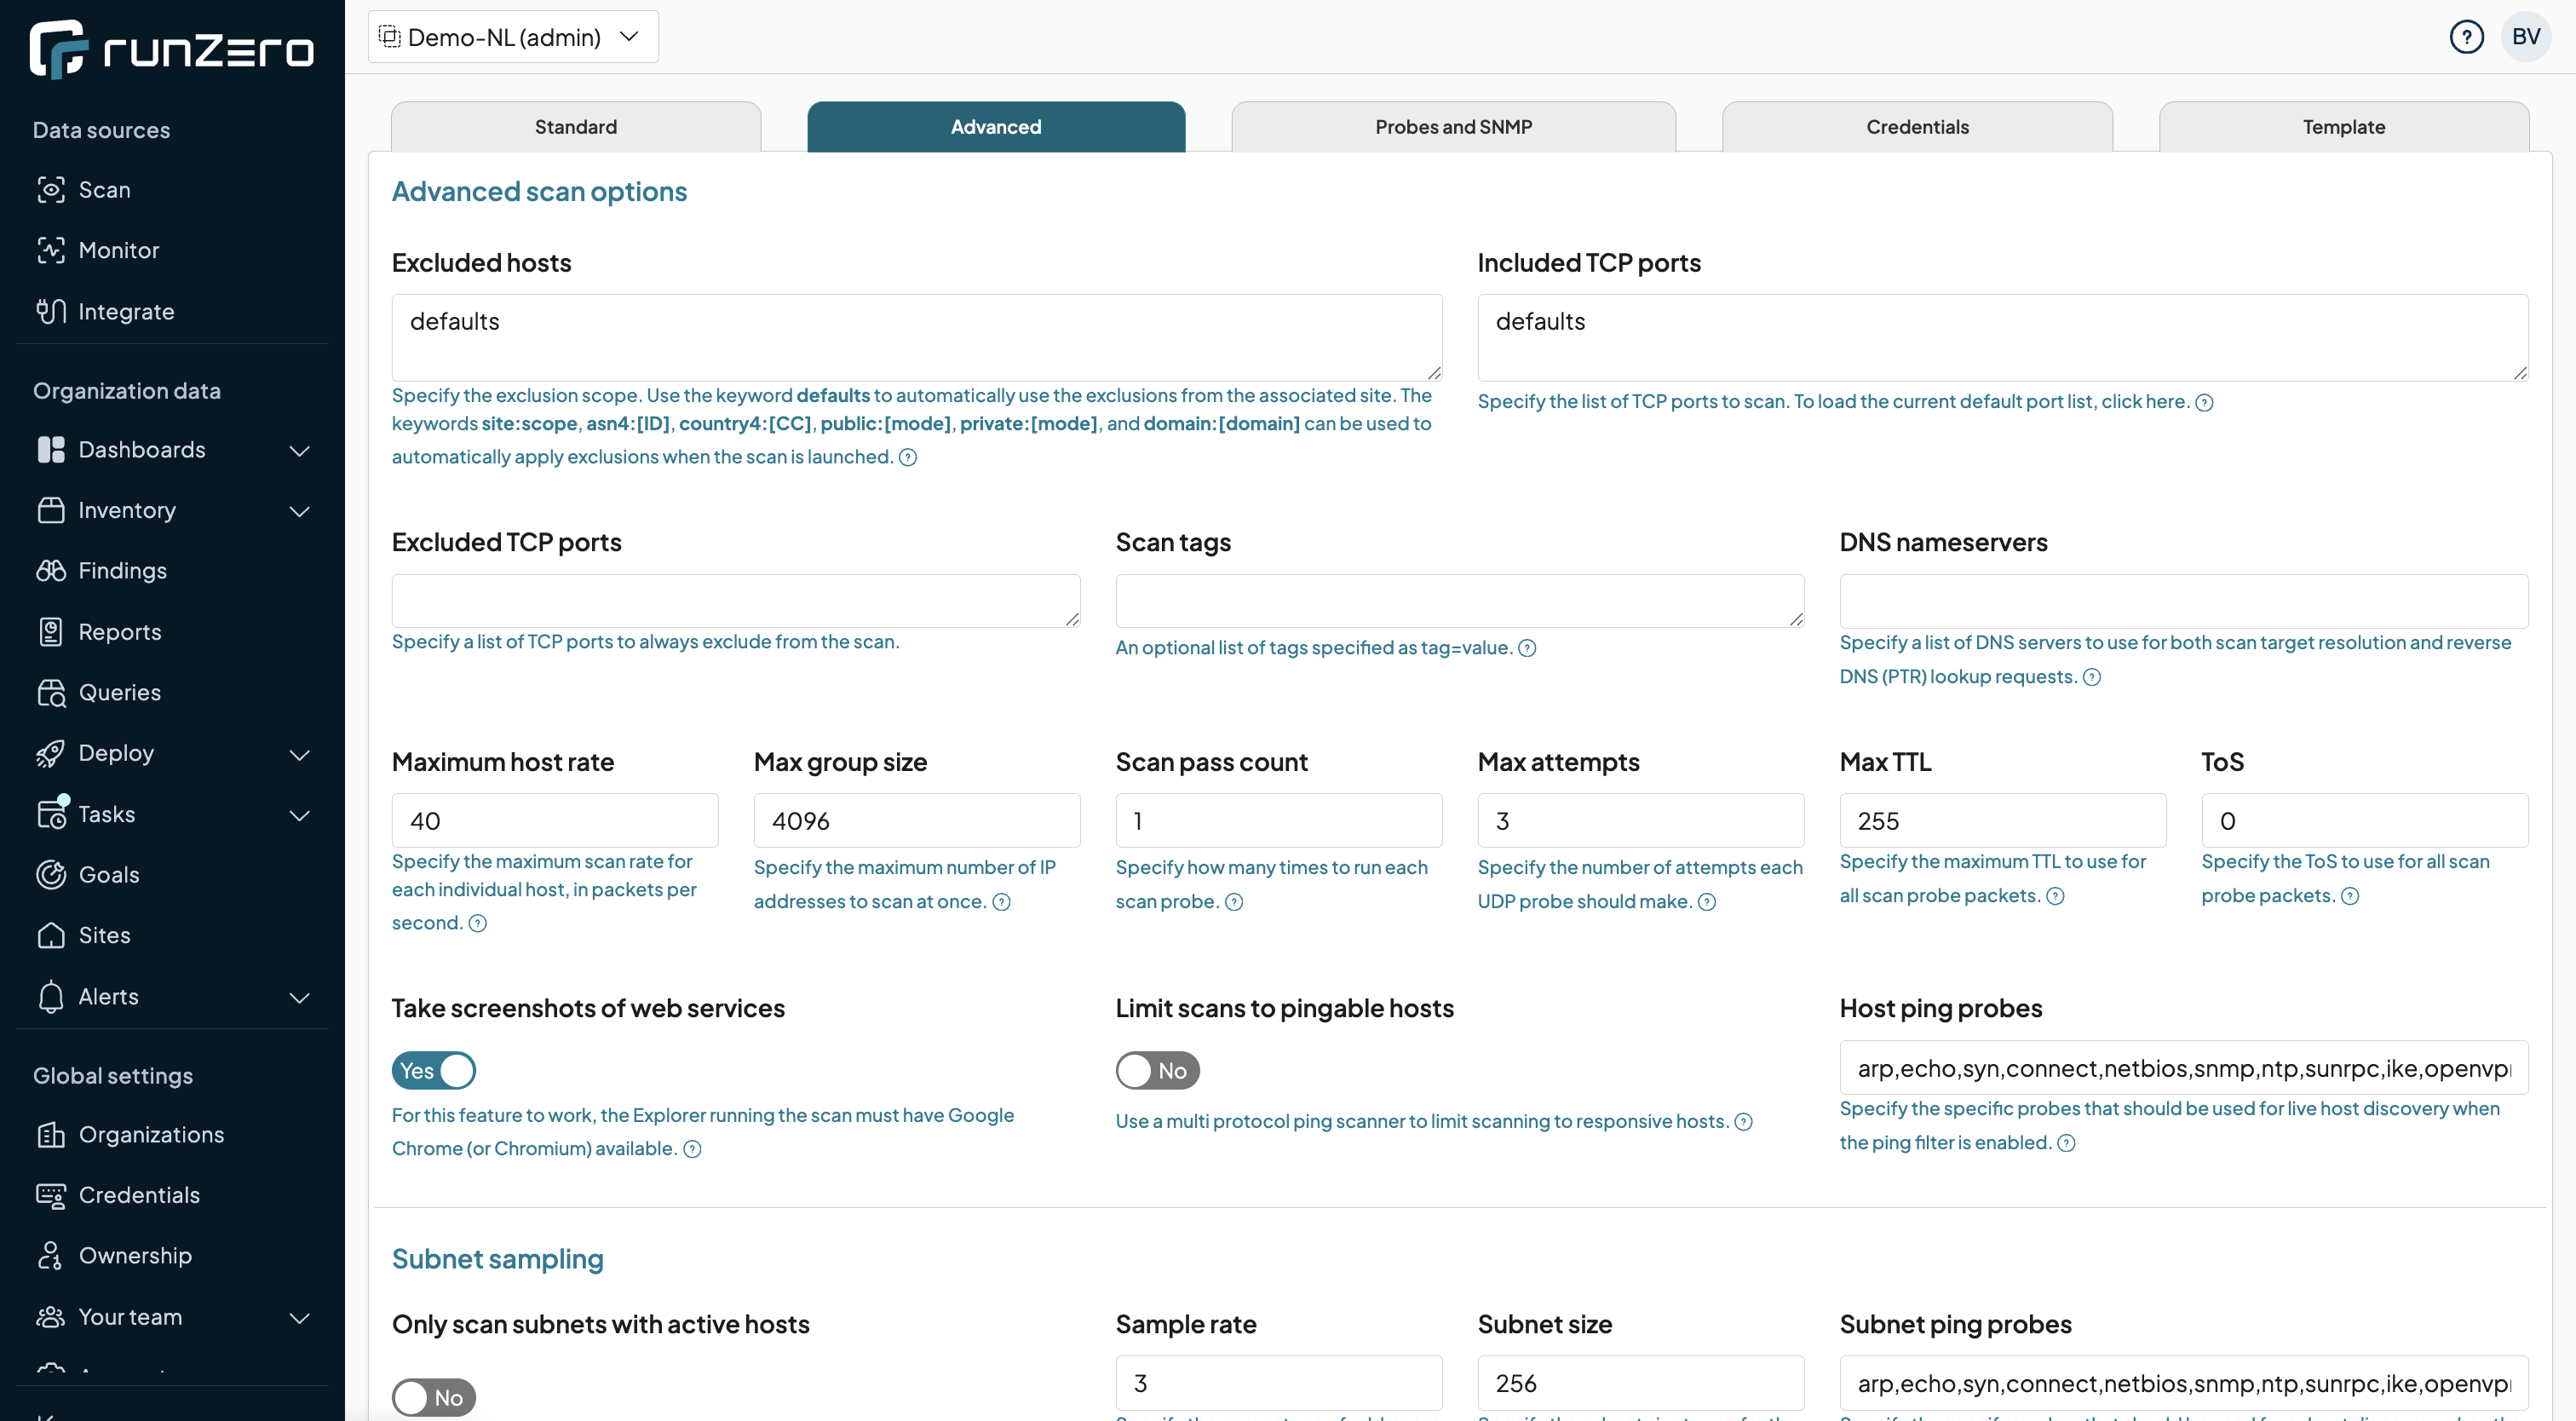The width and height of the screenshot is (2576, 1421).
Task: Open the help question mark icon
Action: pyautogui.click(x=2466, y=37)
